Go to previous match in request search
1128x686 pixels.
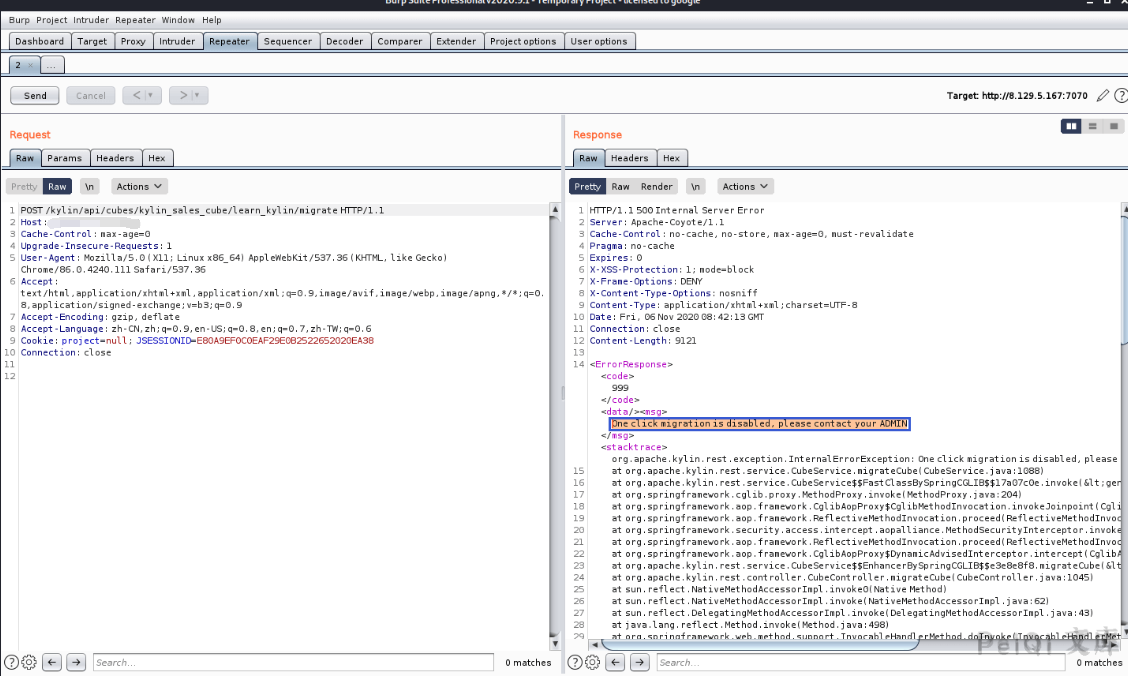pos(52,662)
